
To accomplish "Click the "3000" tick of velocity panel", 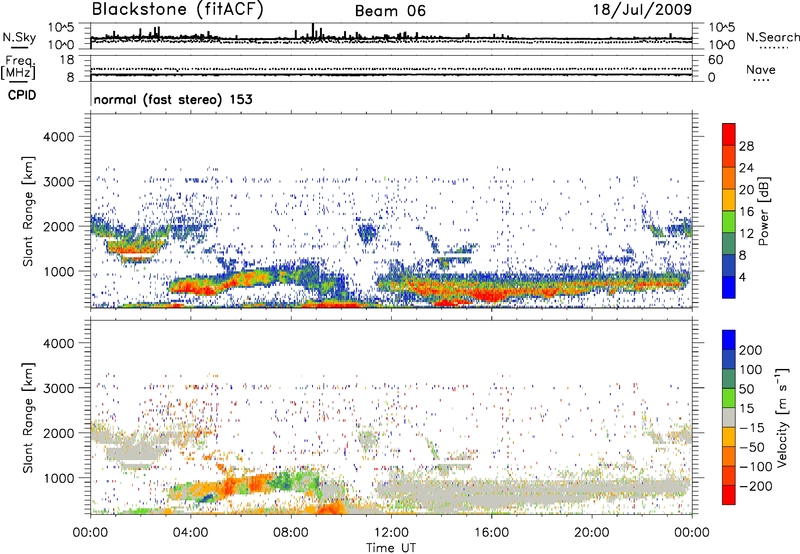I will (x=59, y=388).
